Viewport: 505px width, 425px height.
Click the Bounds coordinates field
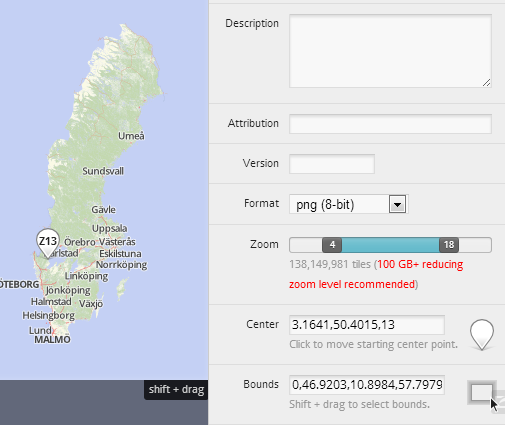pos(367,385)
